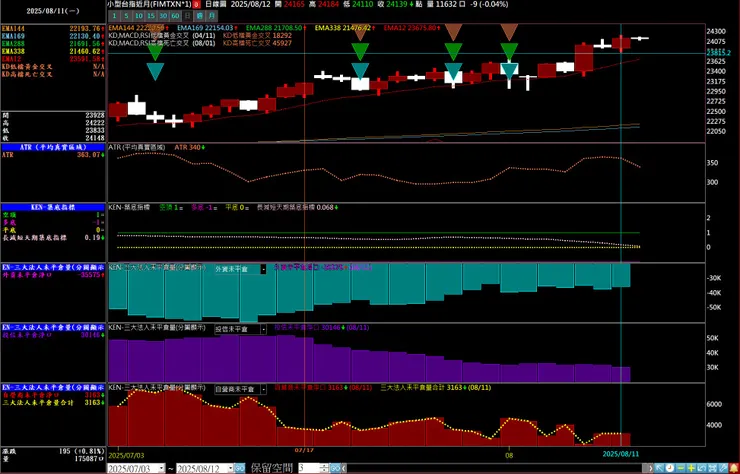Click the EMA288 21708.50 chart legend
The height and width of the screenshot is (474, 740).
(x=276, y=28)
